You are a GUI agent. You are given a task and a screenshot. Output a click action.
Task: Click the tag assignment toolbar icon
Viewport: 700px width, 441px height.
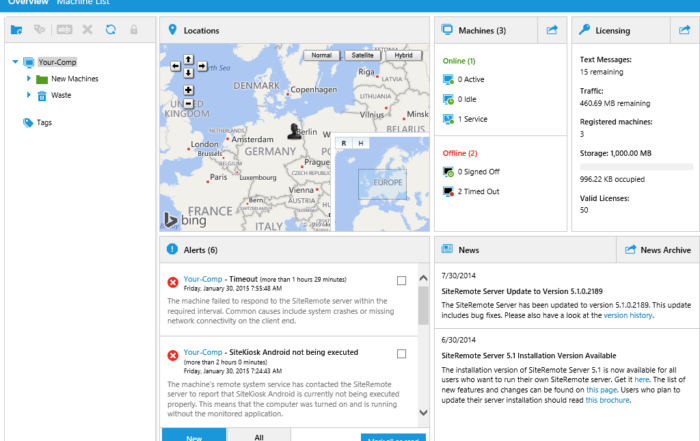point(40,29)
